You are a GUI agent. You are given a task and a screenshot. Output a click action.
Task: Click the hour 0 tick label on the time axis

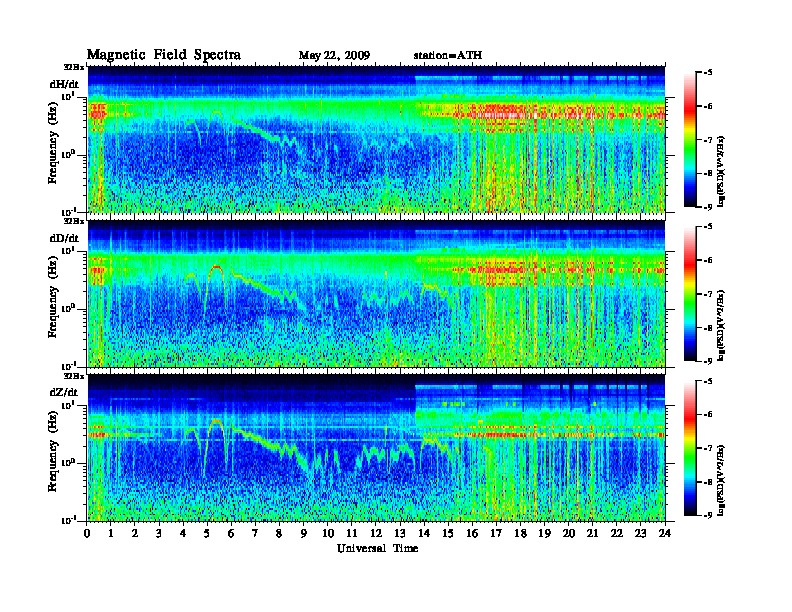pyautogui.click(x=87, y=533)
